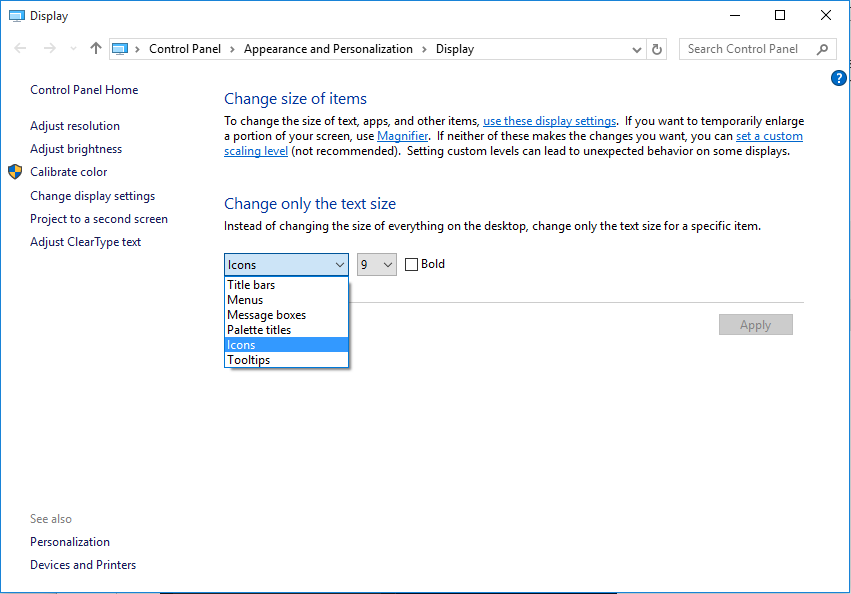Open the font size 9 dropdown

click(x=377, y=264)
